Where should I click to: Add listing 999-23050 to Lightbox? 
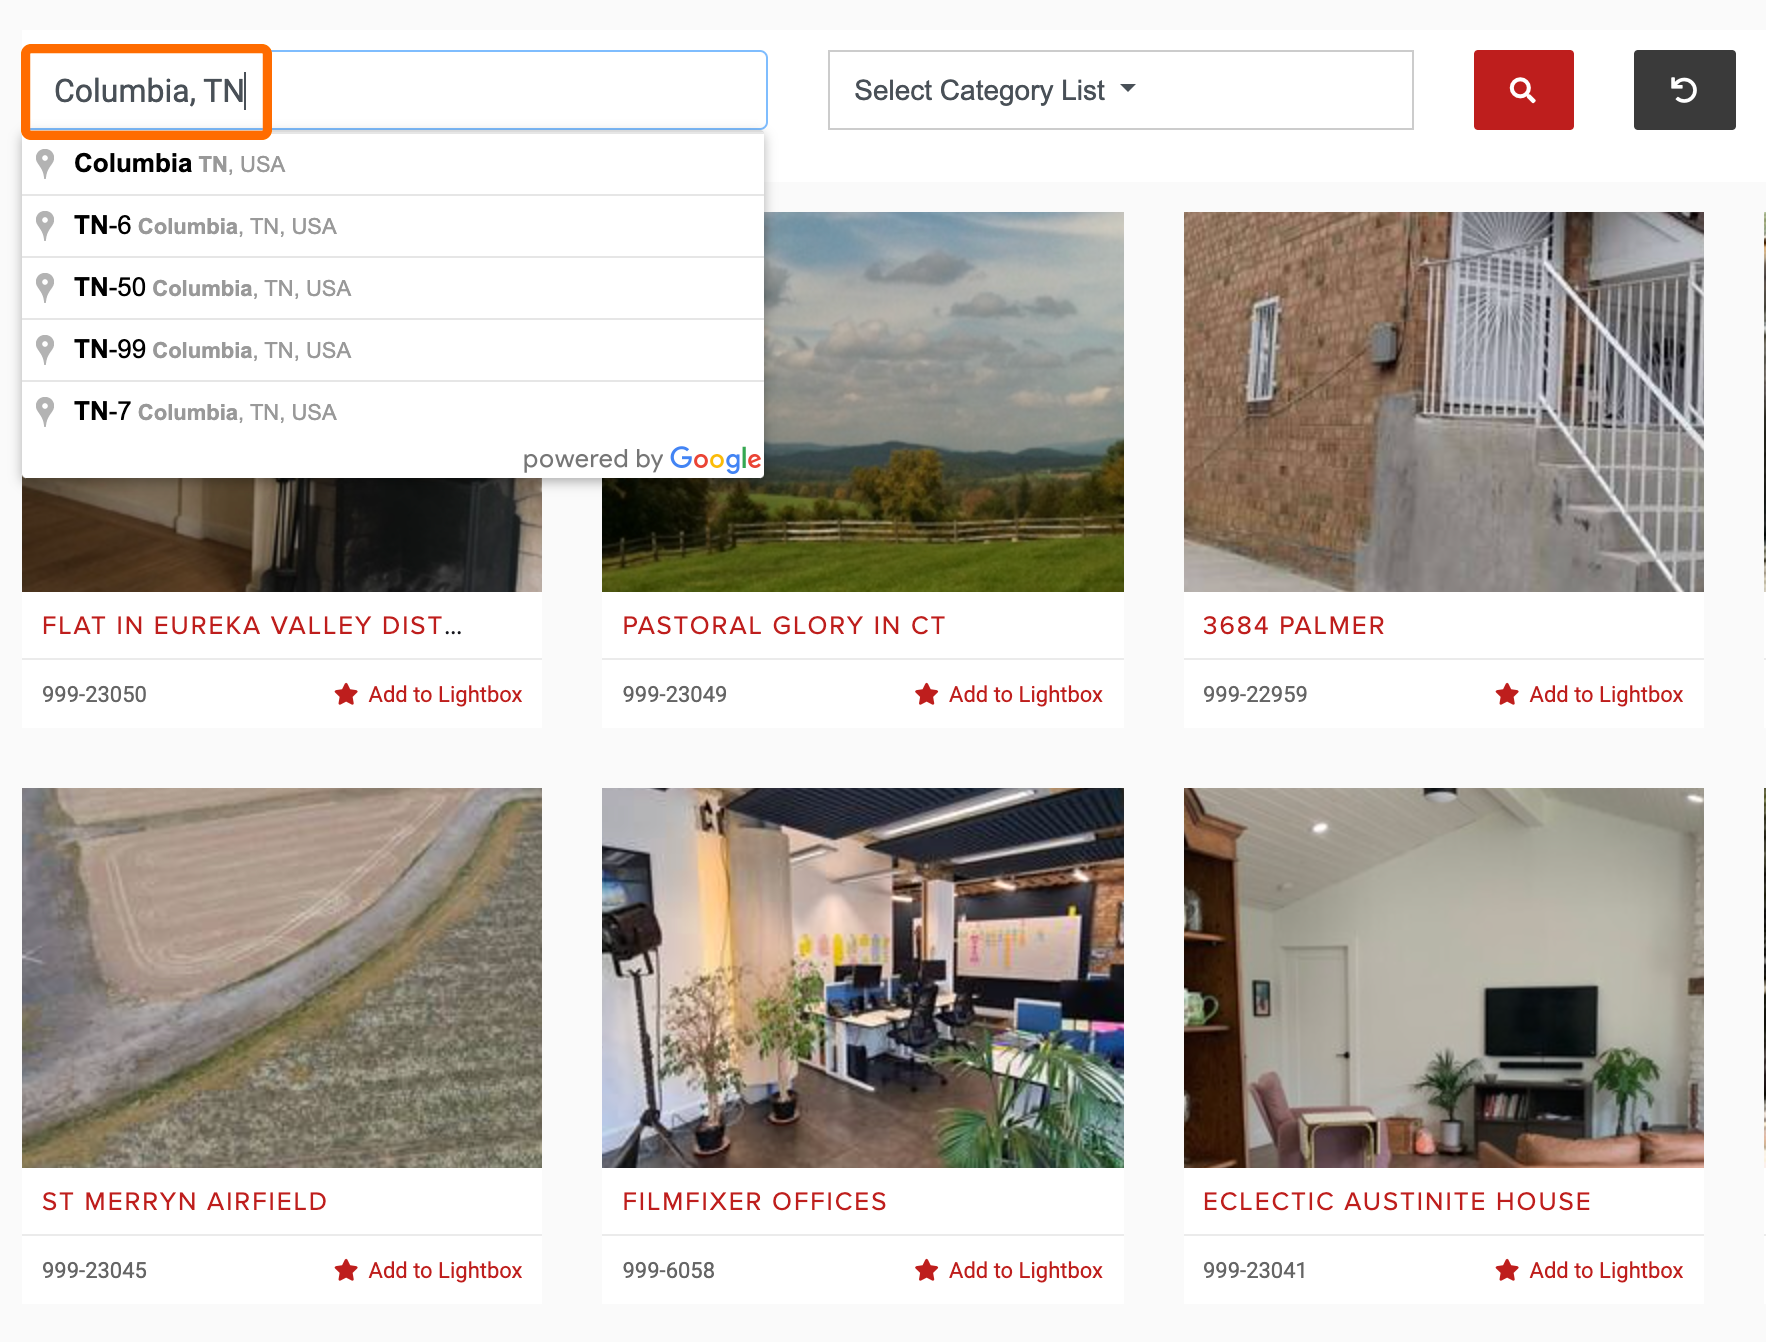[428, 694]
